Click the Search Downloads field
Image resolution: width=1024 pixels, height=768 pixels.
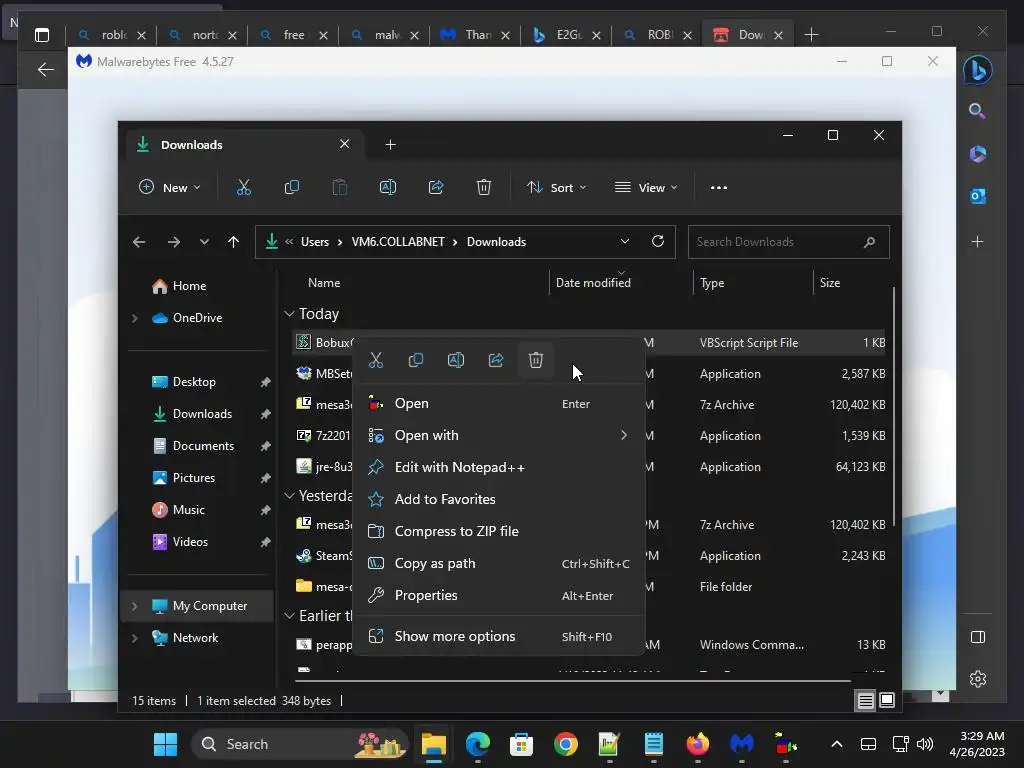[788, 242]
